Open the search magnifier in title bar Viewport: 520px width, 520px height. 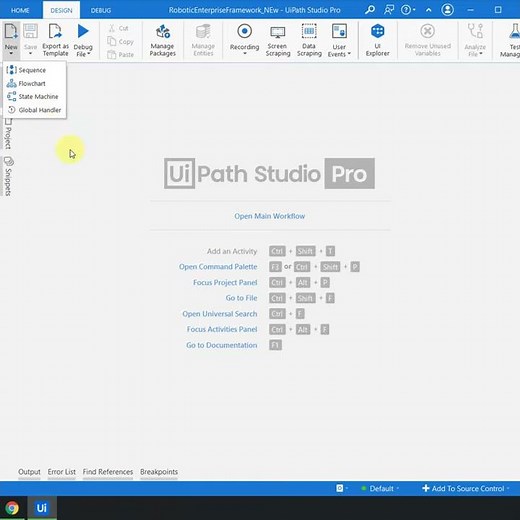pyautogui.click(x=369, y=10)
